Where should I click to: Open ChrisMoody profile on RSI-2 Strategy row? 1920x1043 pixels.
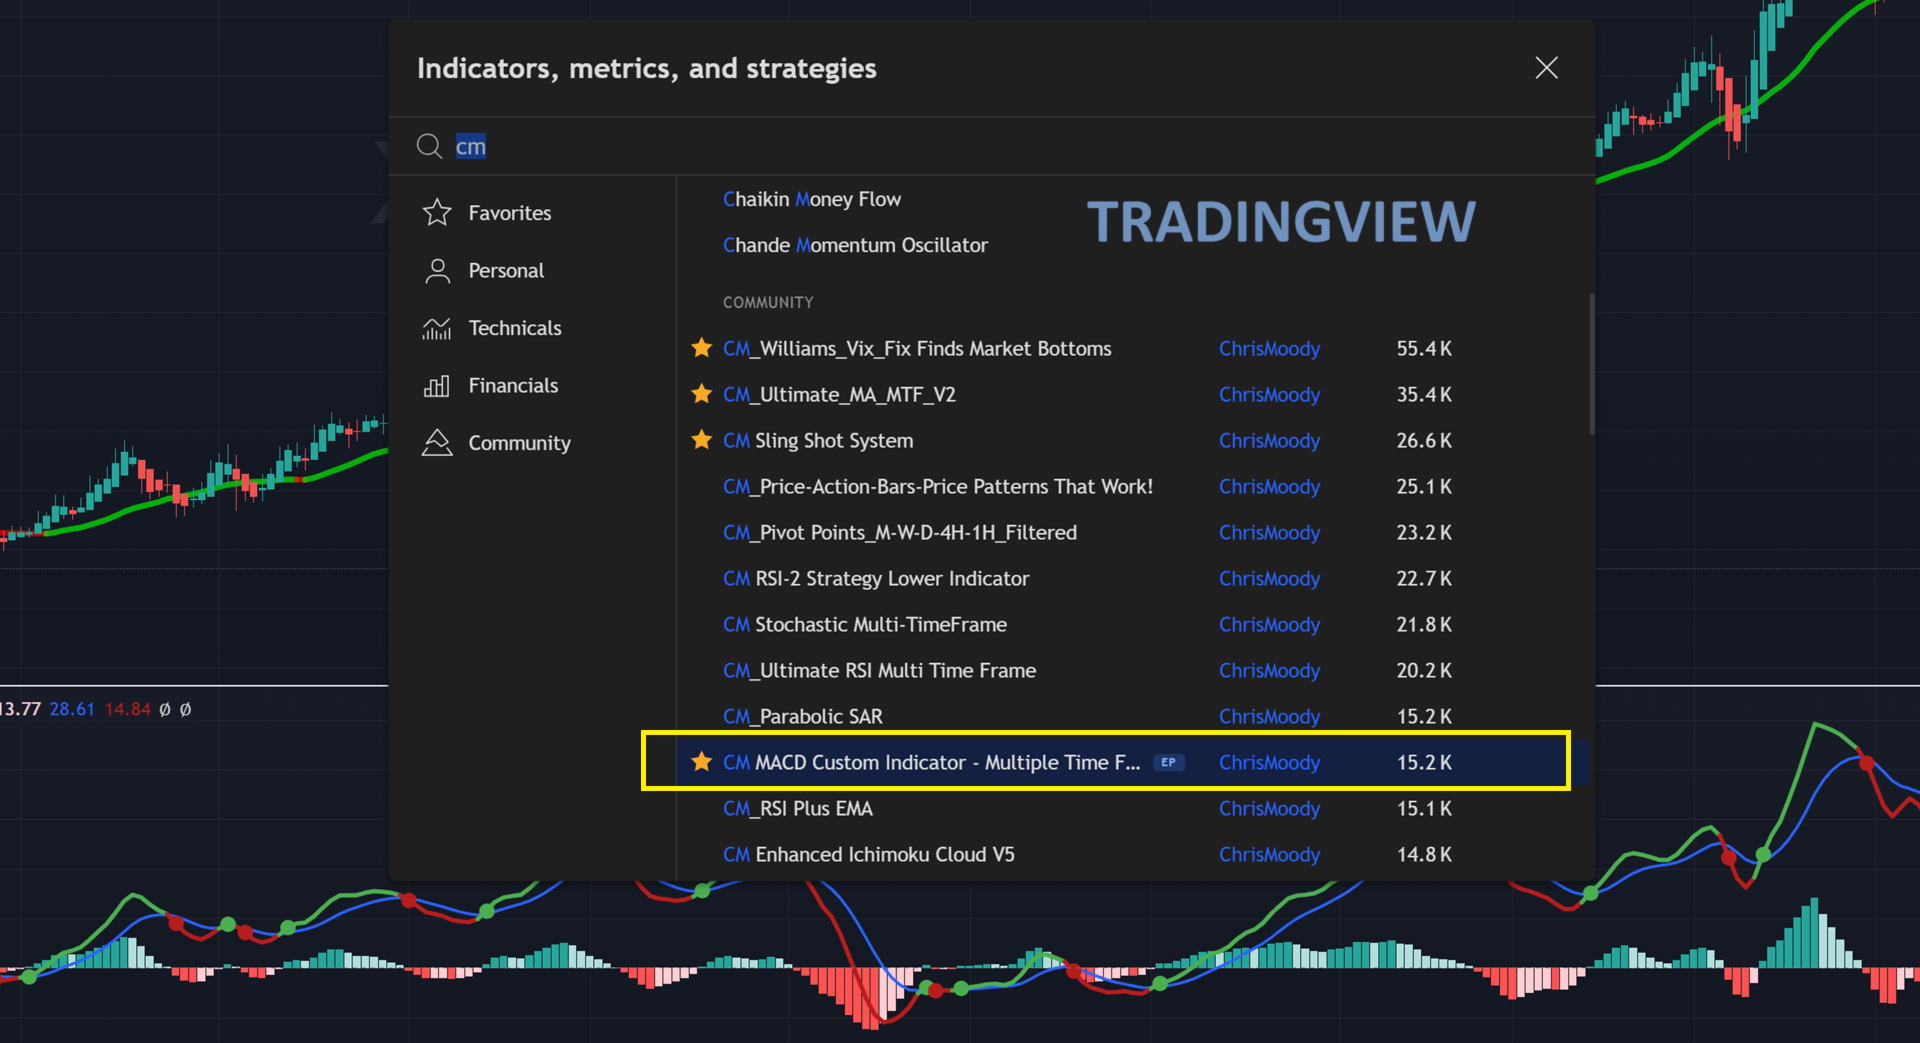click(x=1269, y=579)
